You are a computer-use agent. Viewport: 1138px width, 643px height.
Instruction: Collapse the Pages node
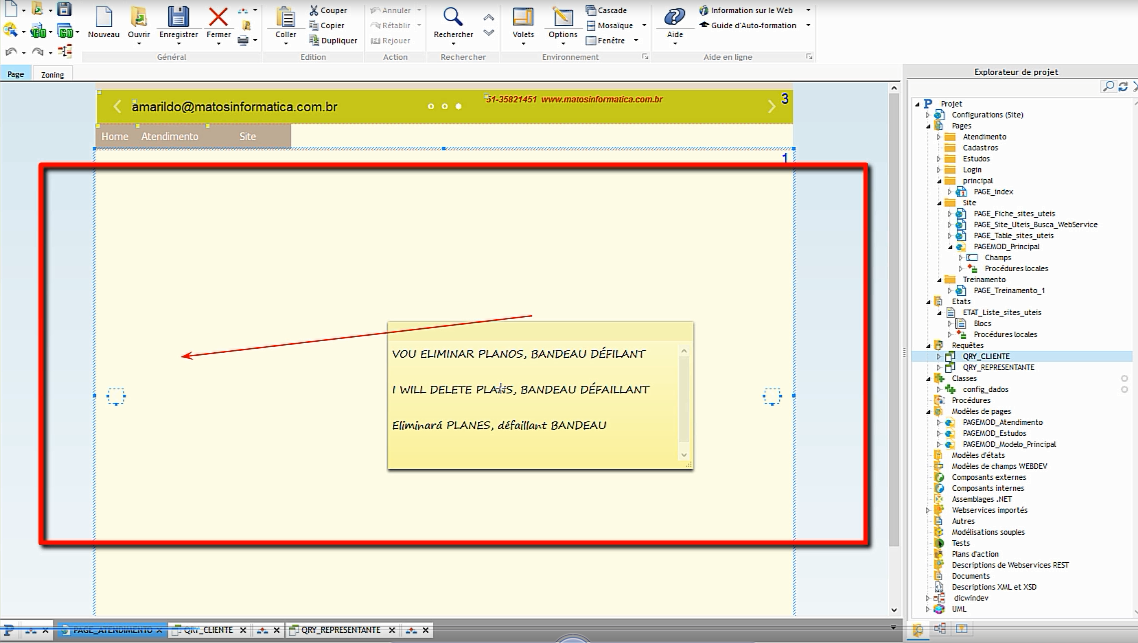[x=927, y=126]
